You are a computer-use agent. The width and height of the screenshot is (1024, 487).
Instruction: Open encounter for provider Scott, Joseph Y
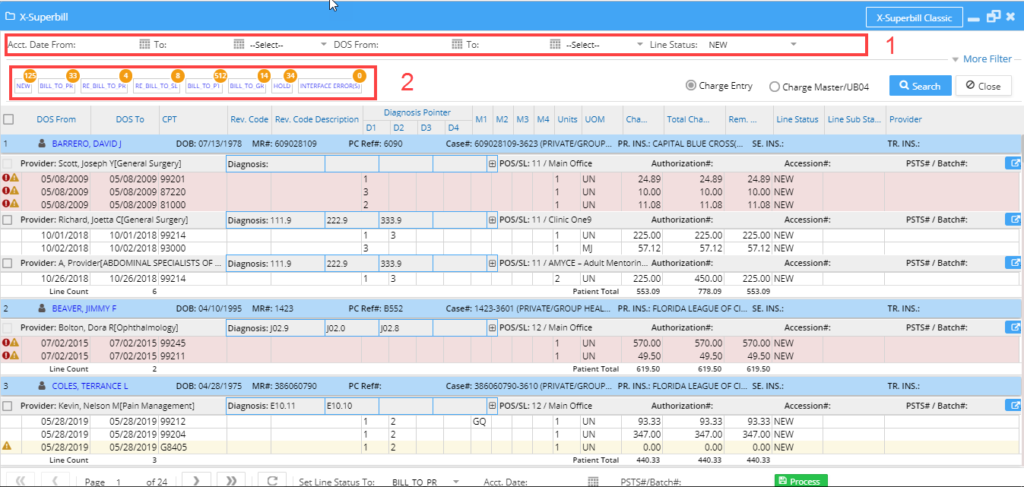1012,163
